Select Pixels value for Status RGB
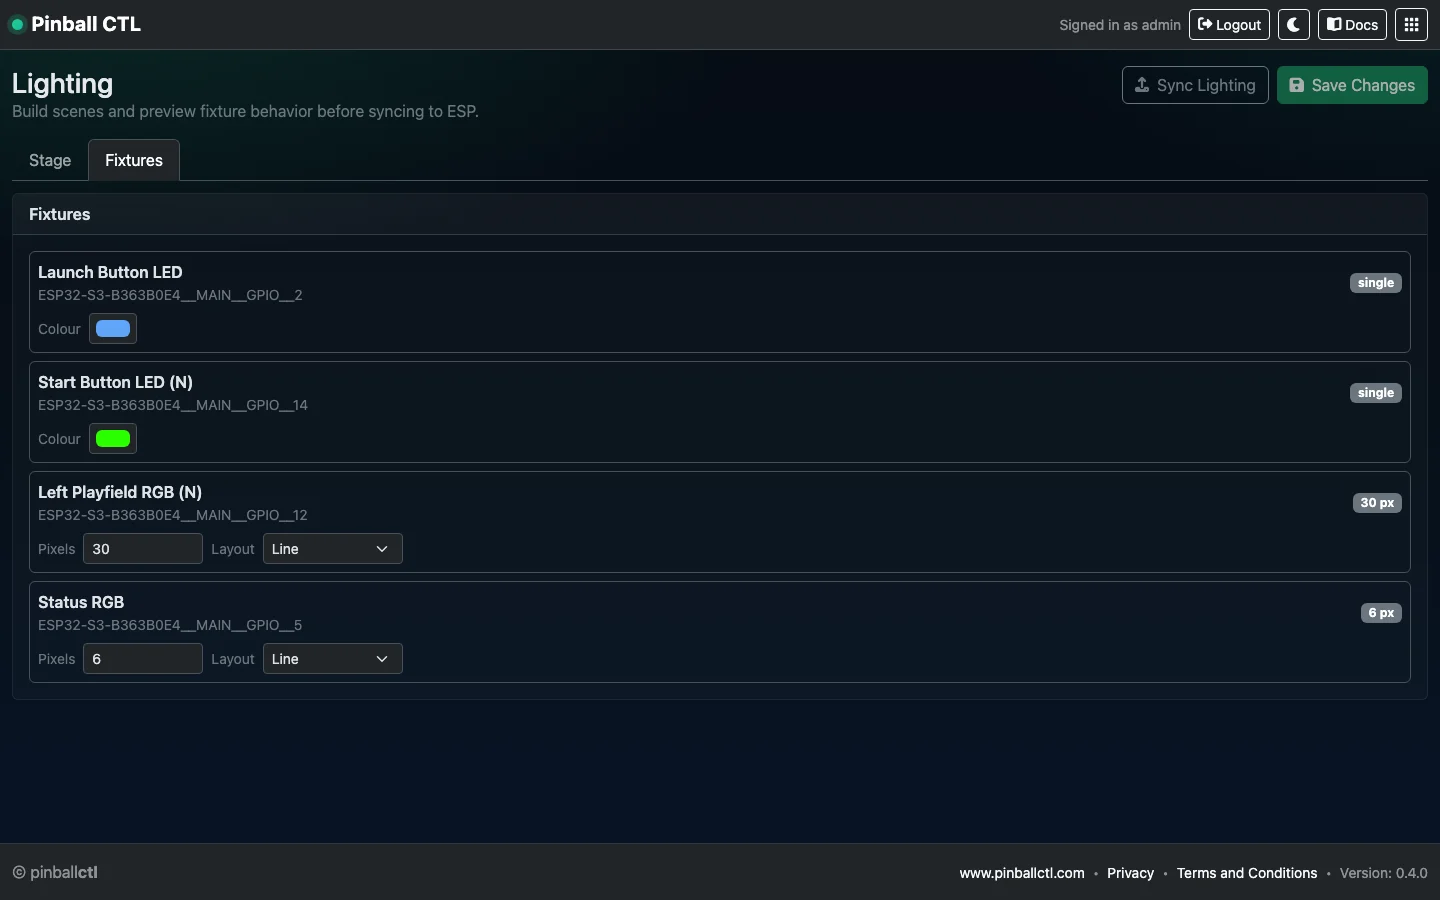Image resolution: width=1440 pixels, height=900 pixels. point(142,659)
